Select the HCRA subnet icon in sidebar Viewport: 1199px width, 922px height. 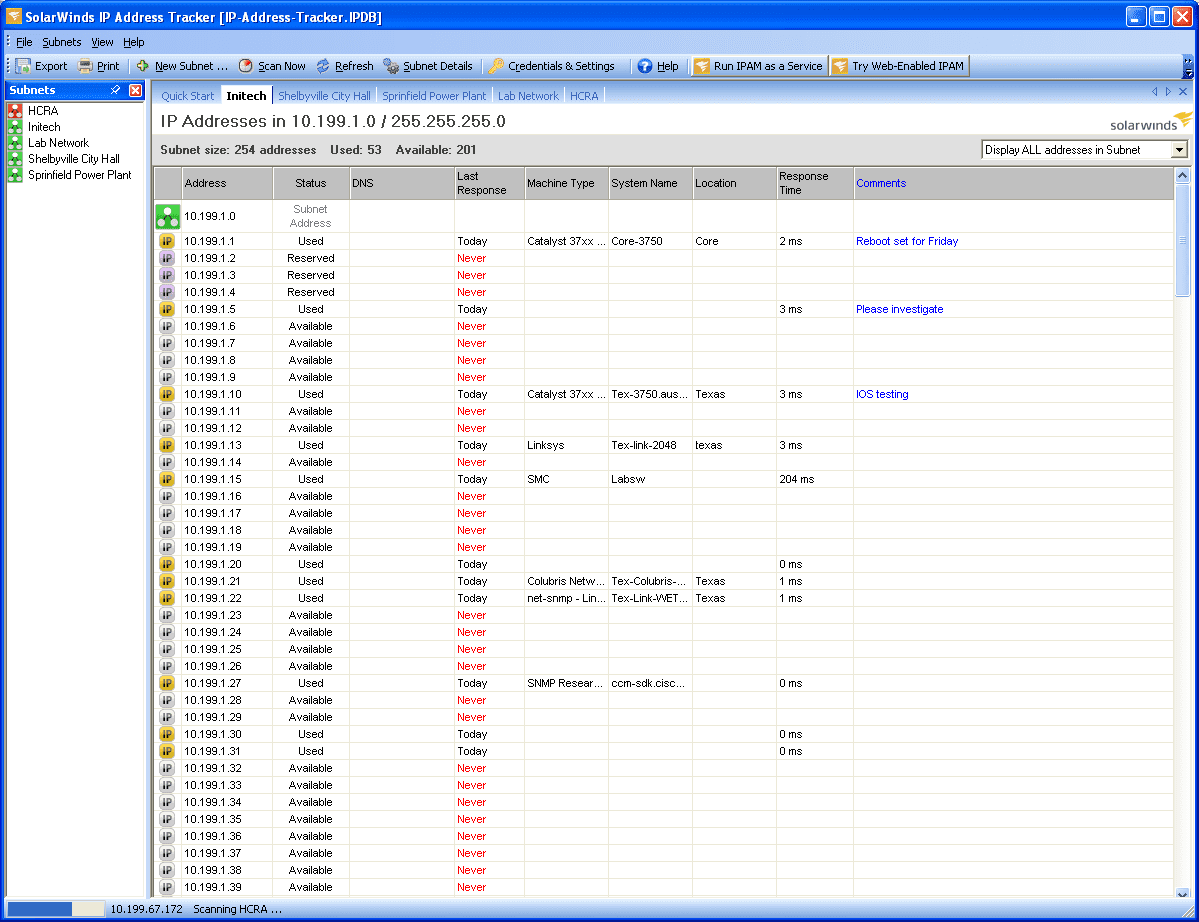15,111
